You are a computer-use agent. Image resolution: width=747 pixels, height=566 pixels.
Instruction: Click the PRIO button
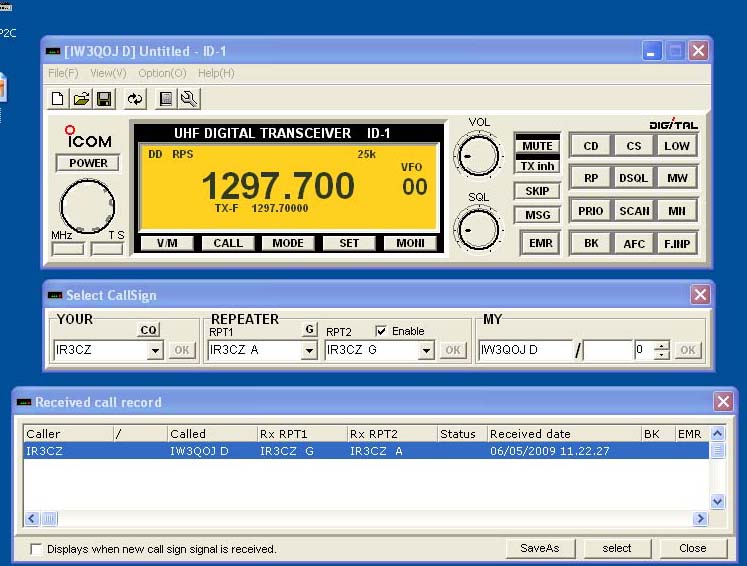click(591, 211)
